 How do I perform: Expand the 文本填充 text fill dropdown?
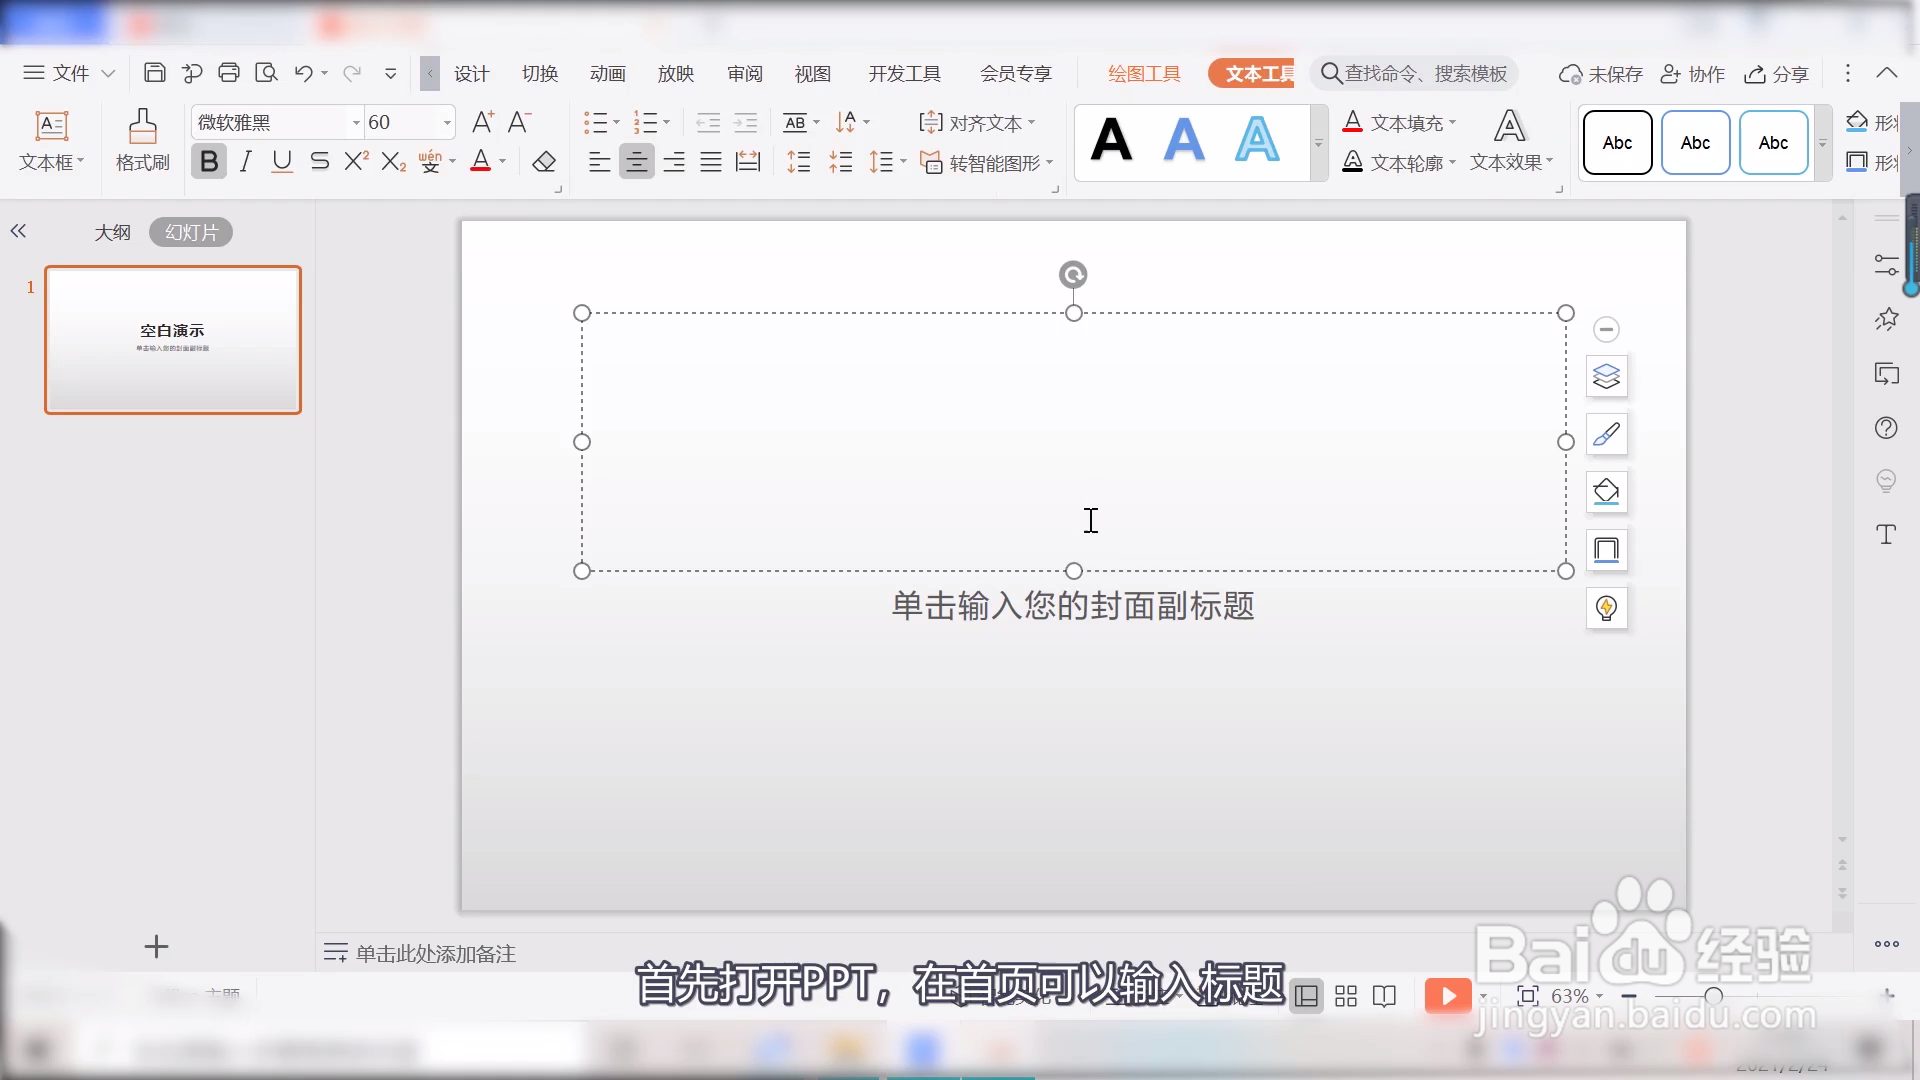(1452, 122)
